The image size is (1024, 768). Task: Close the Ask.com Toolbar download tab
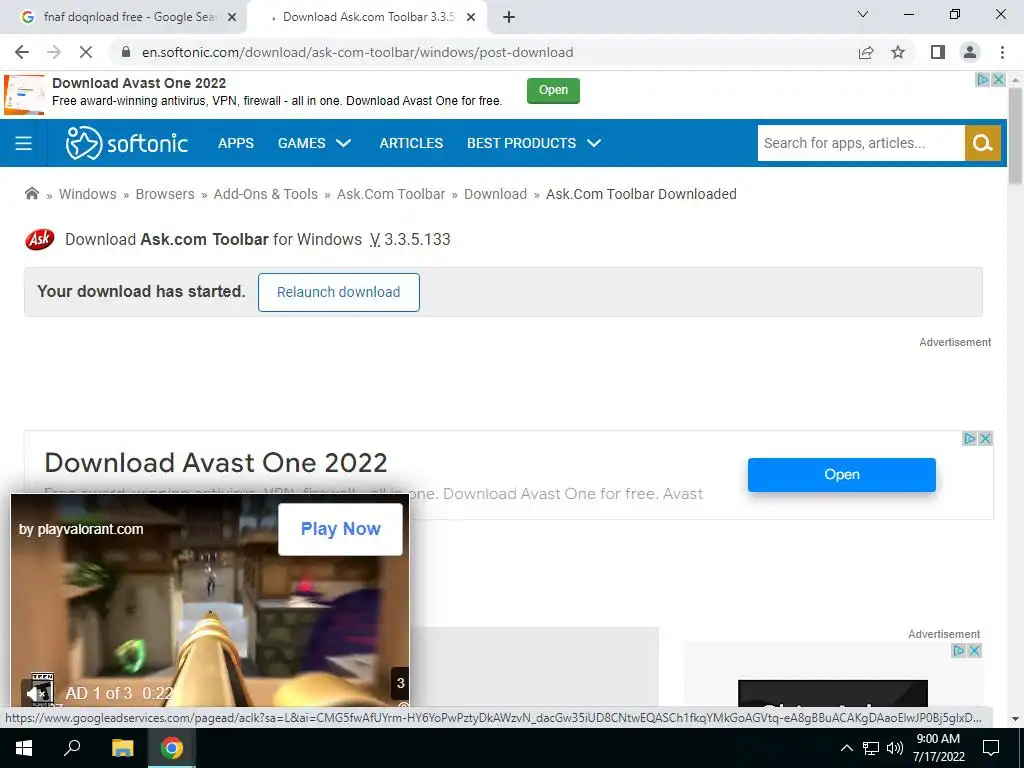[x=471, y=18]
